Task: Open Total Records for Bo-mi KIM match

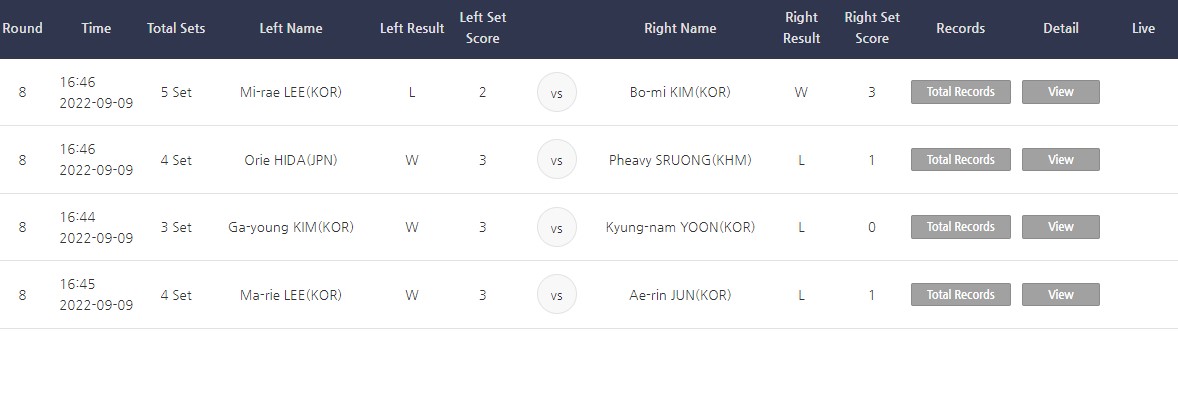Action: tap(960, 92)
